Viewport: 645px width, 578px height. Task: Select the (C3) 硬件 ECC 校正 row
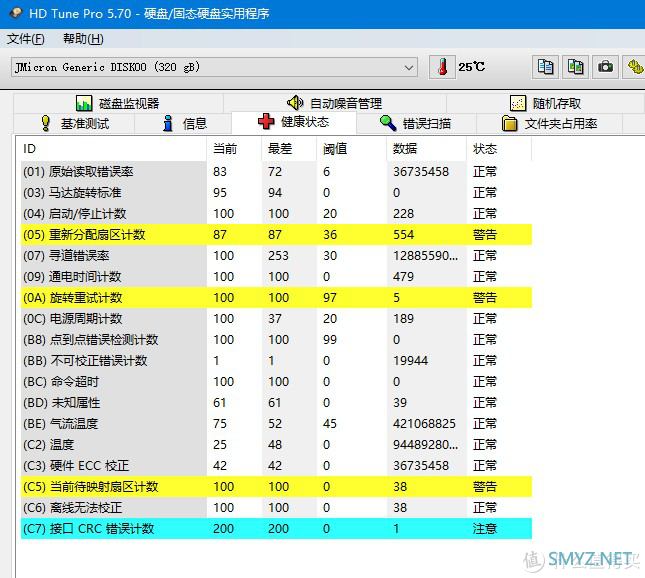pyautogui.click(x=276, y=465)
